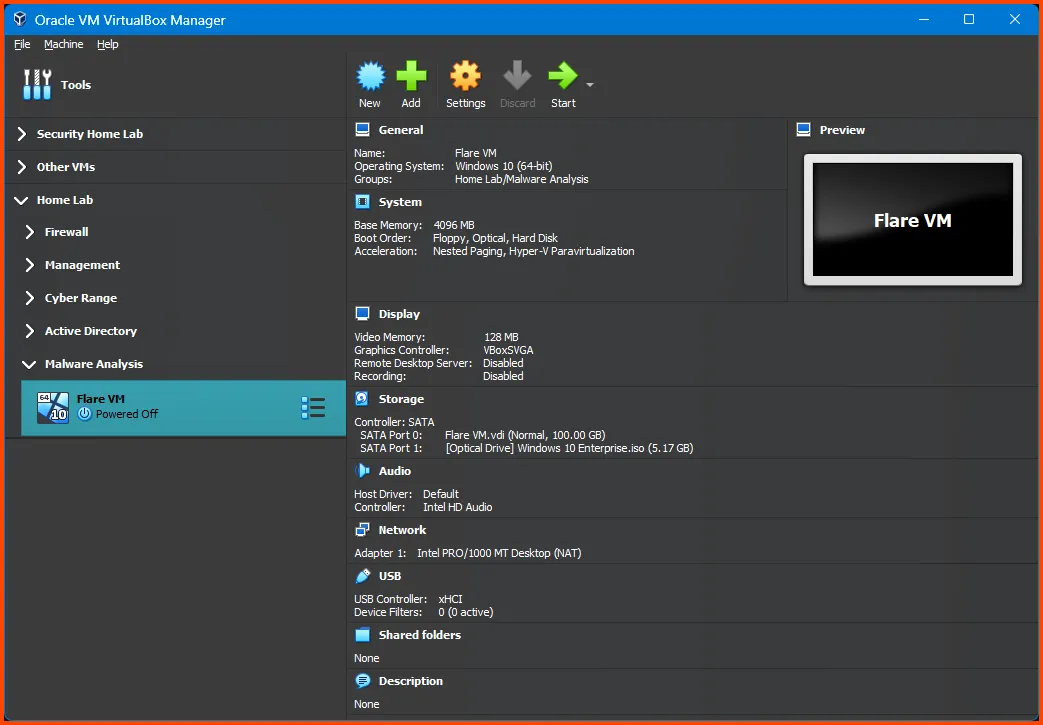Image resolution: width=1043 pixels, height=725 pixels.
Task: Open the Help menu
Action: coord(108,44)
